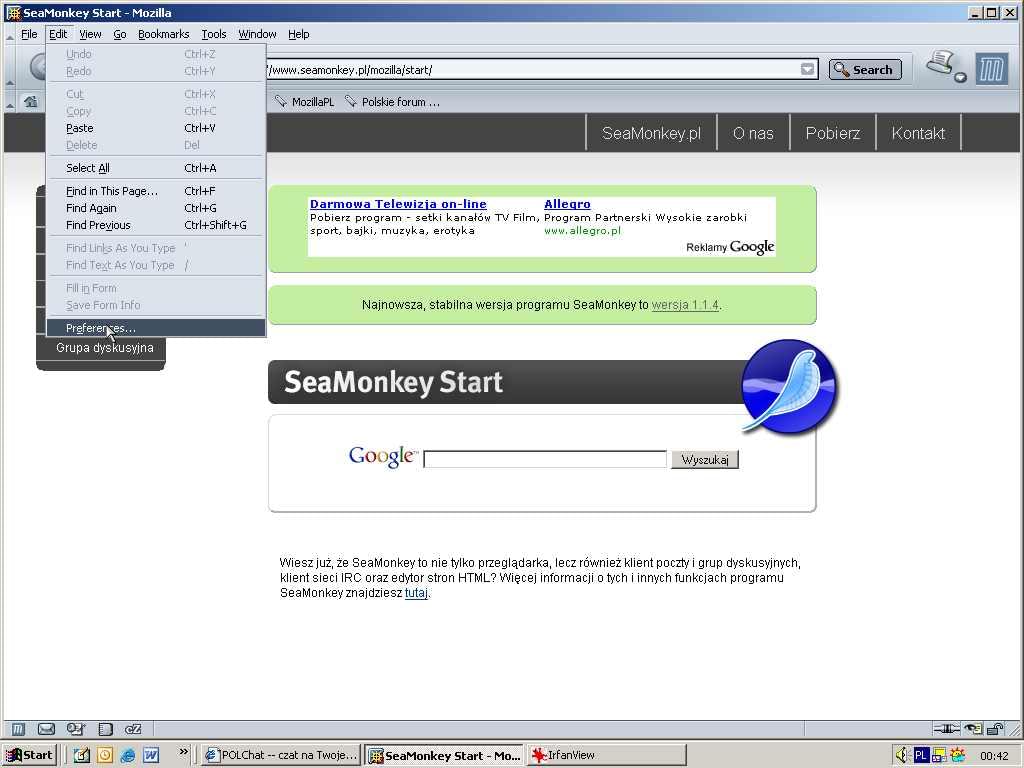Switch to POLChat taskbar window

[x=281, y=755]
